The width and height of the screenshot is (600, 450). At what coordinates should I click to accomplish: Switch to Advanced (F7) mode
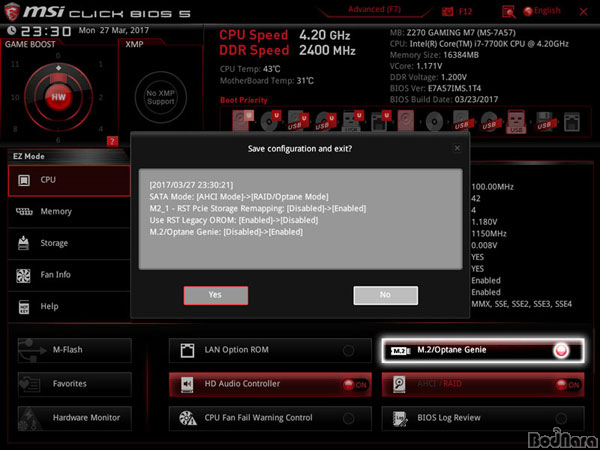pos(374,10)
